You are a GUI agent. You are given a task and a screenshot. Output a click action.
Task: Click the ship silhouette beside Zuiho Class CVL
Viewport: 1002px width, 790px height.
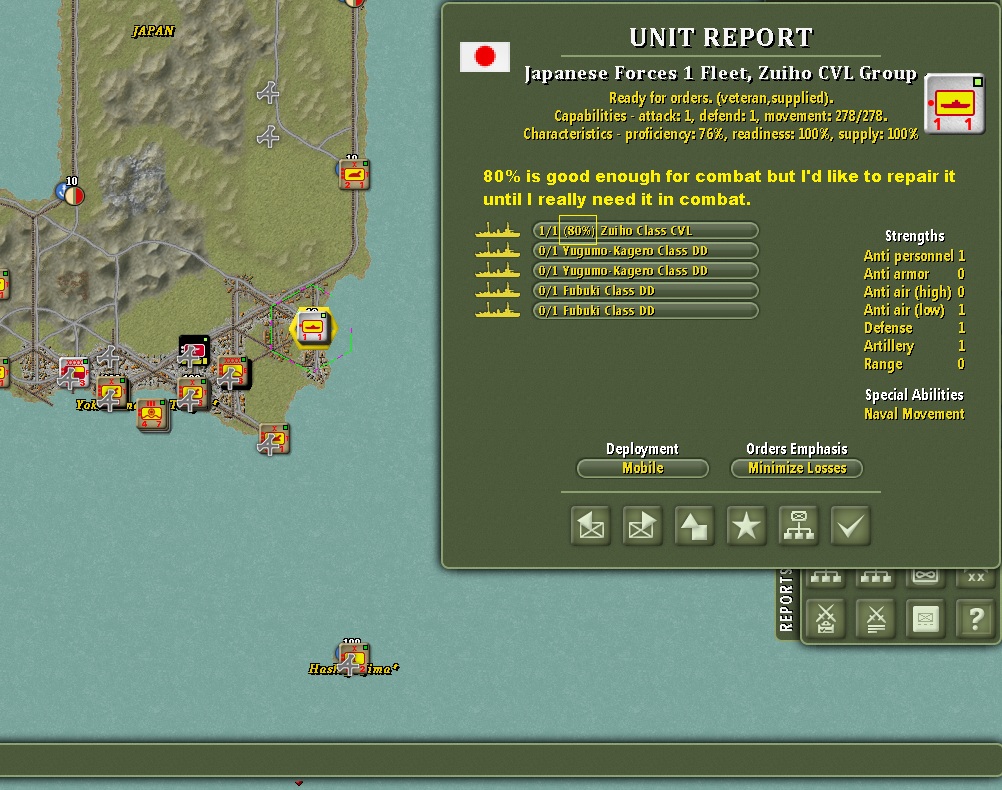coord(497,230)
